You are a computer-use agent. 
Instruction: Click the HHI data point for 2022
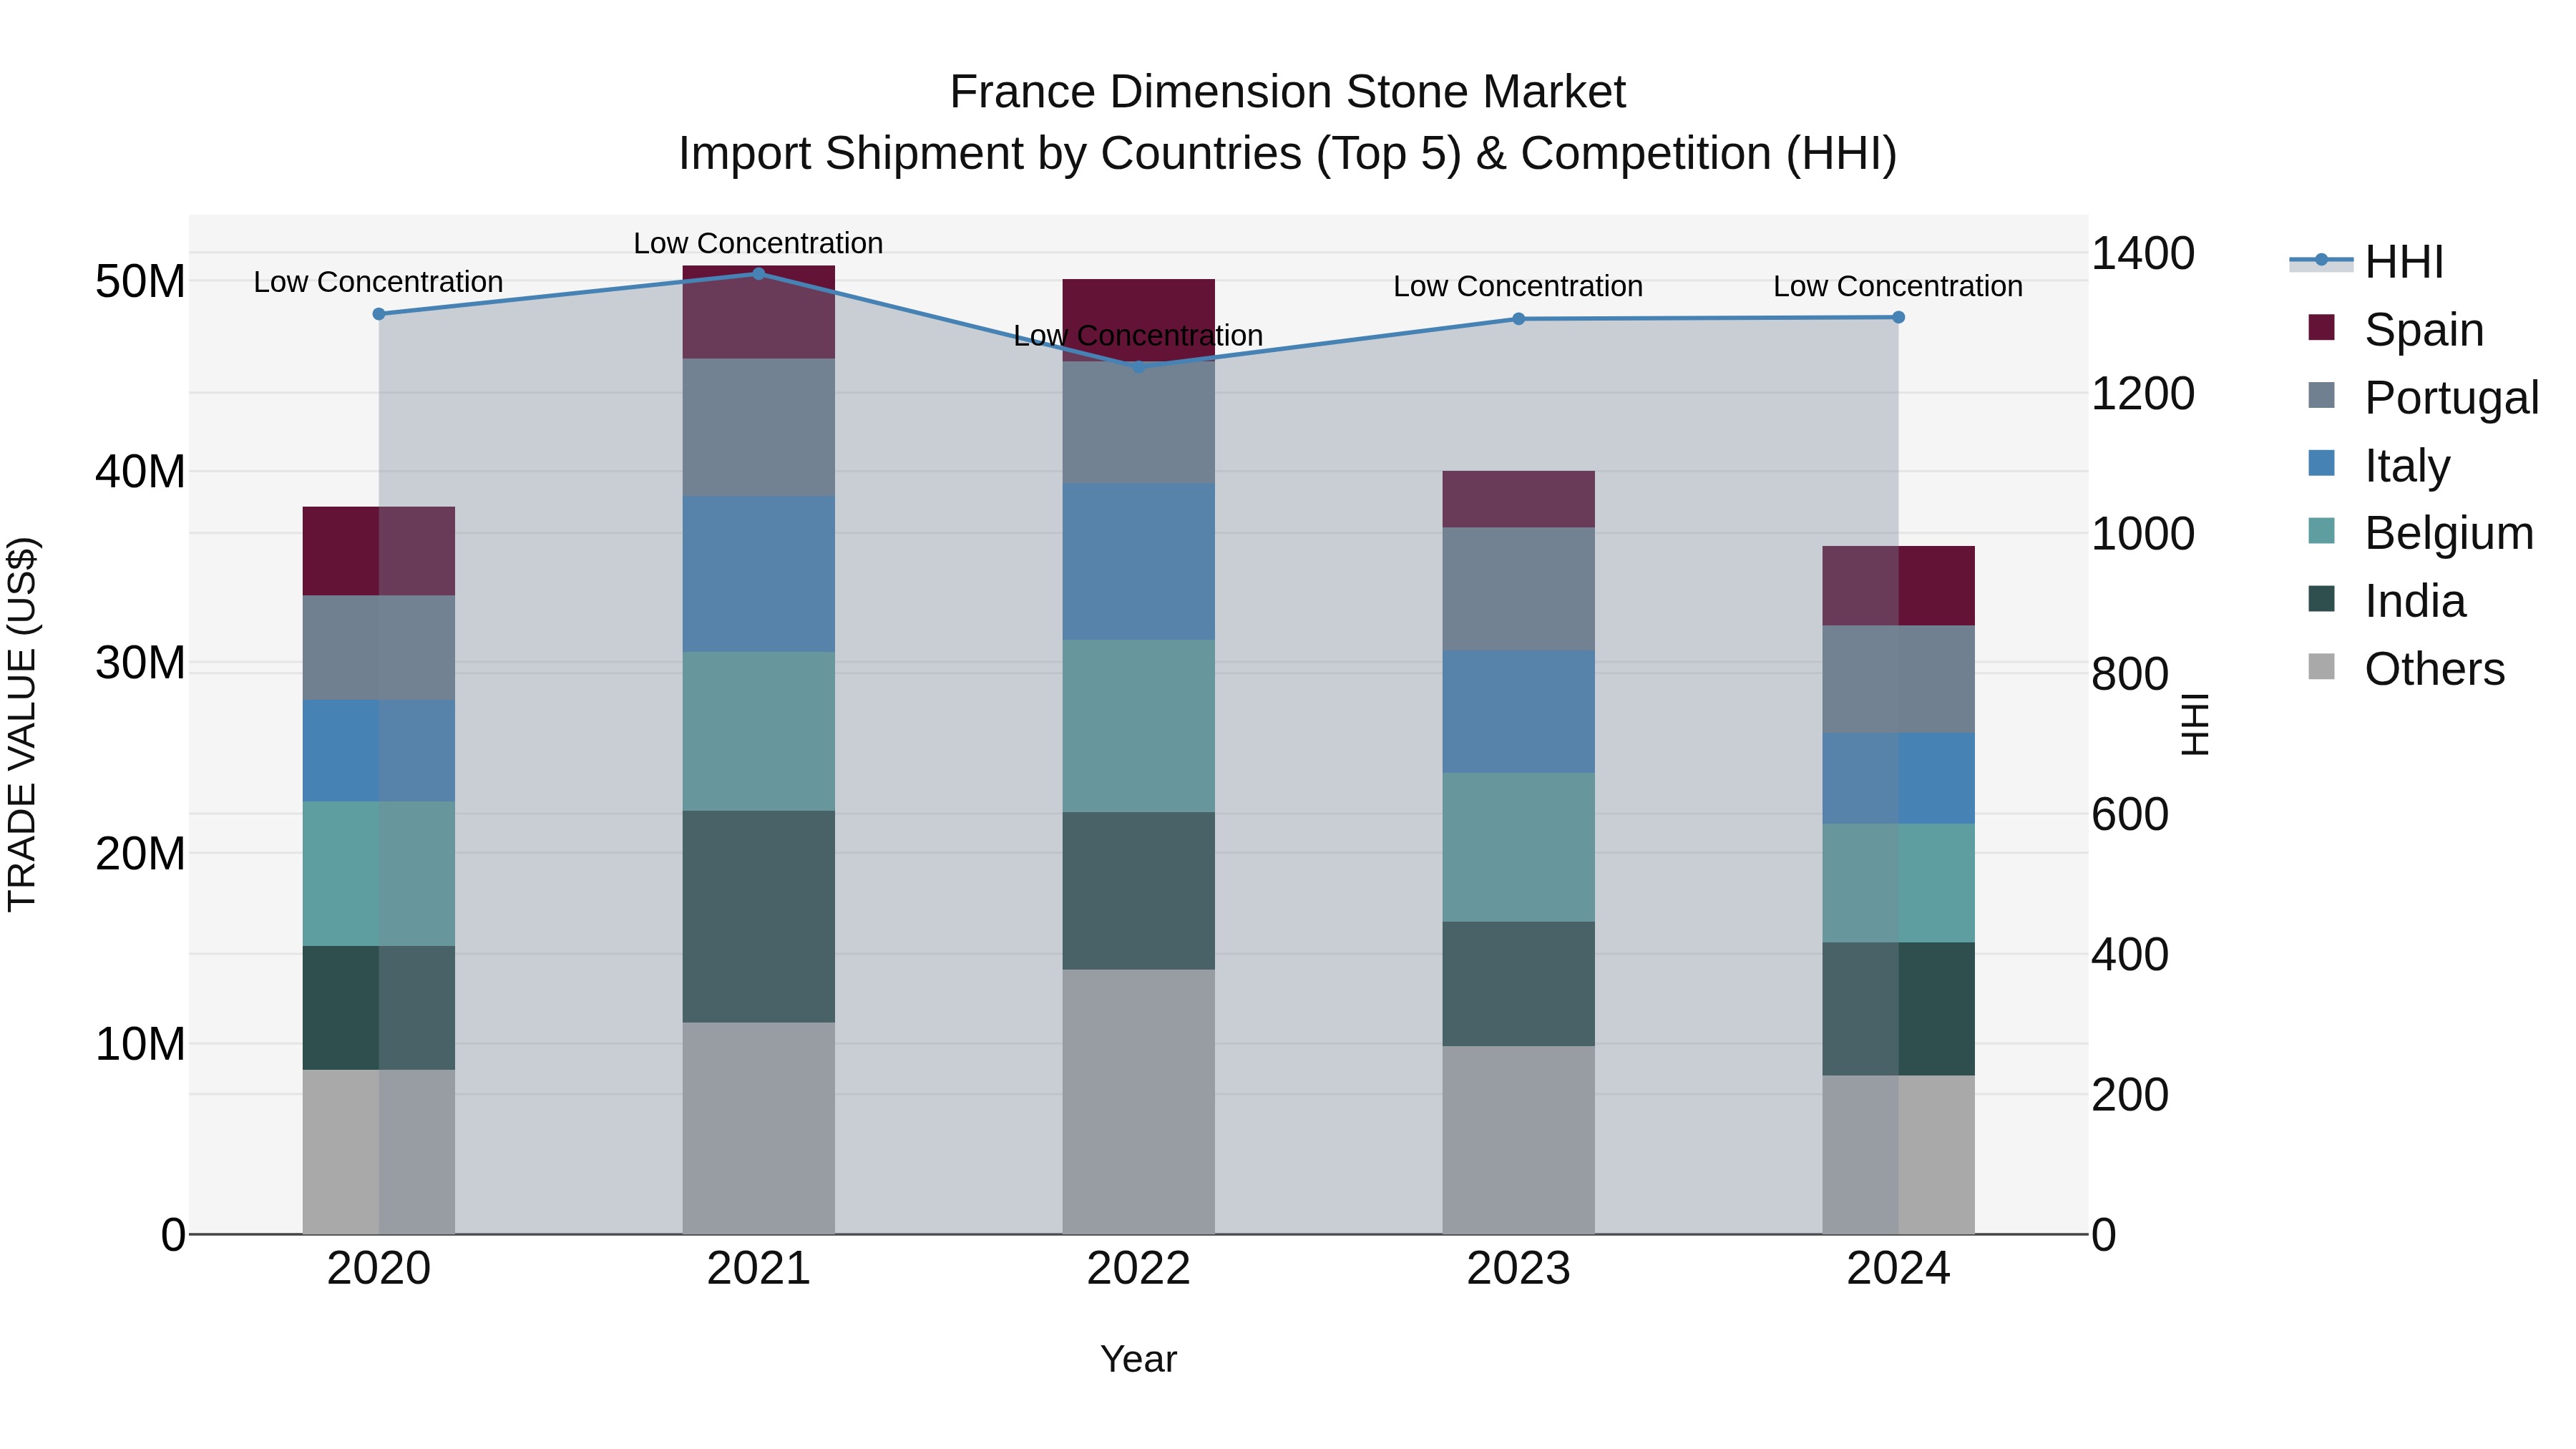pyautogui.click(x=1138, y=366)
